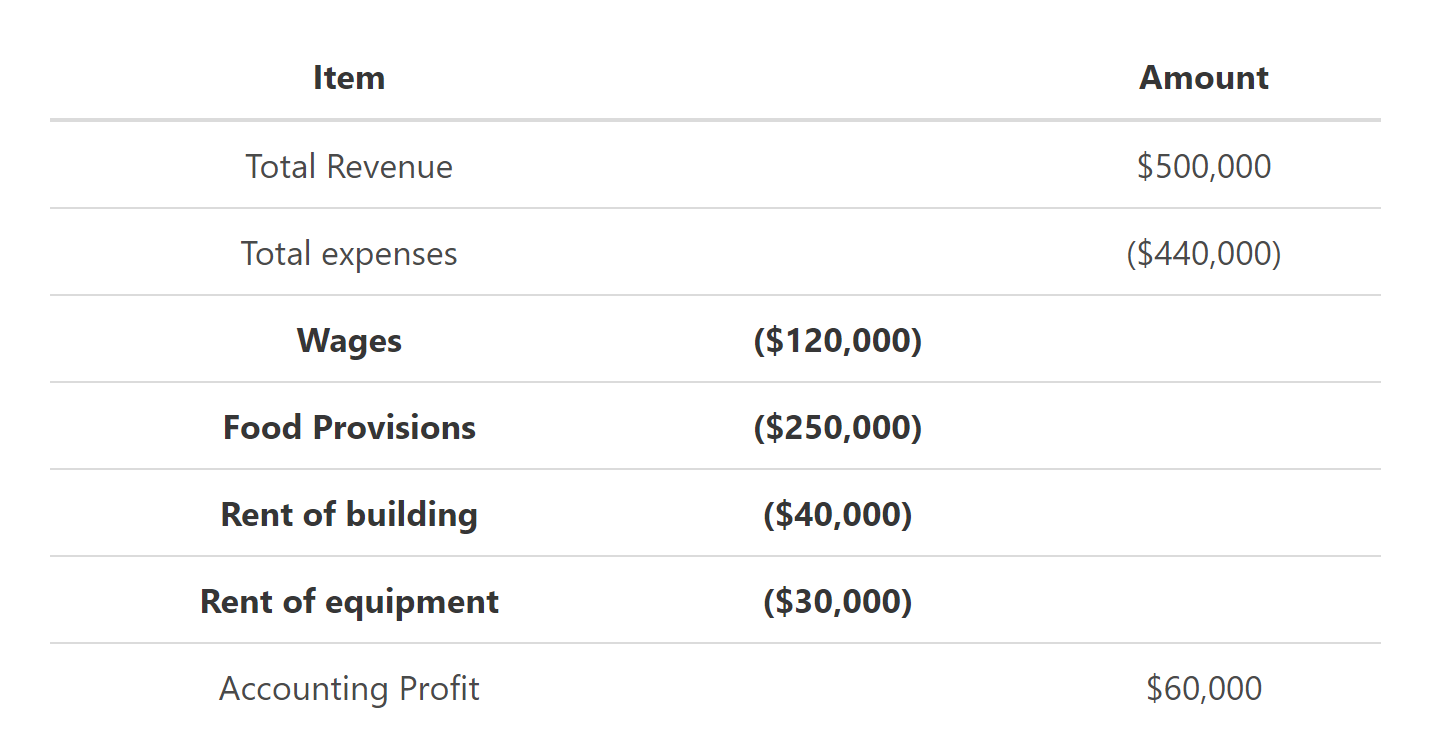Click empty Amount cell in Rent of equipment row
Viewport: 1437px width, 755px height.
pyautogui.click(x=1204, y=602)
